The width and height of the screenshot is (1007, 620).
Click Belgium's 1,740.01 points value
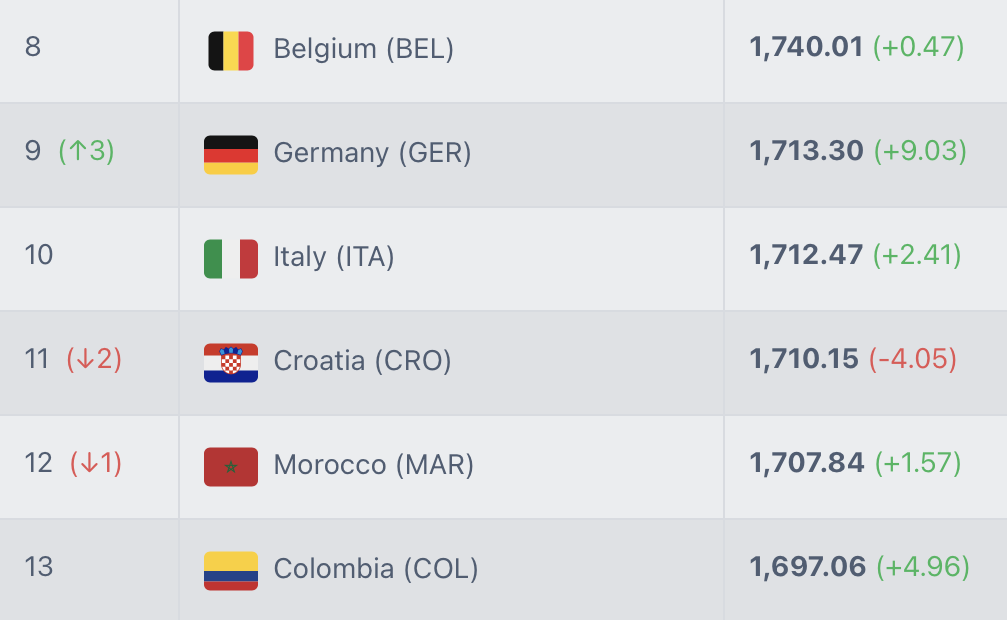click(805, 47)
